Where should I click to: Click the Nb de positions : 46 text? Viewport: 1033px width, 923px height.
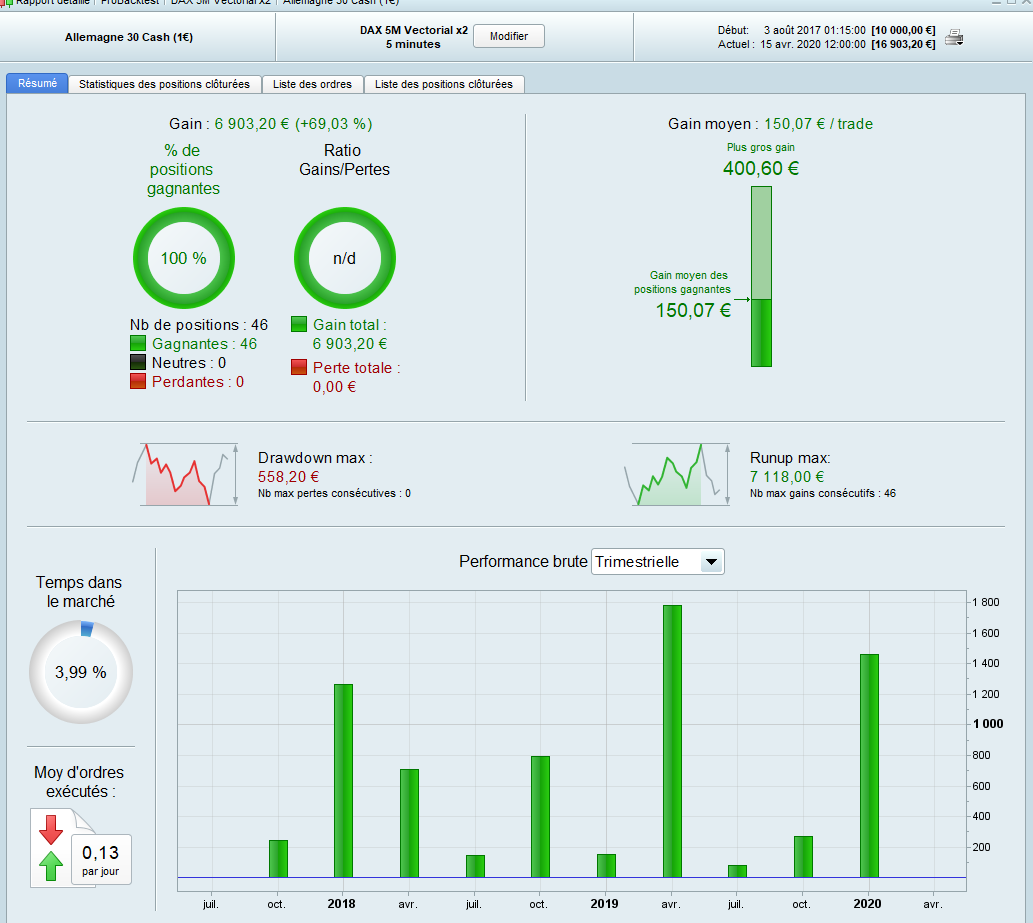point(199,325)
